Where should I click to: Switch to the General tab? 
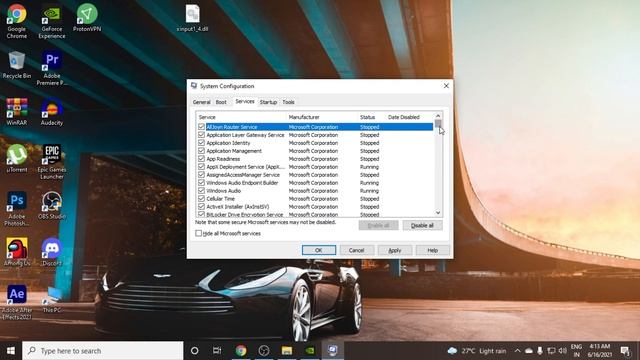(202, 102)
